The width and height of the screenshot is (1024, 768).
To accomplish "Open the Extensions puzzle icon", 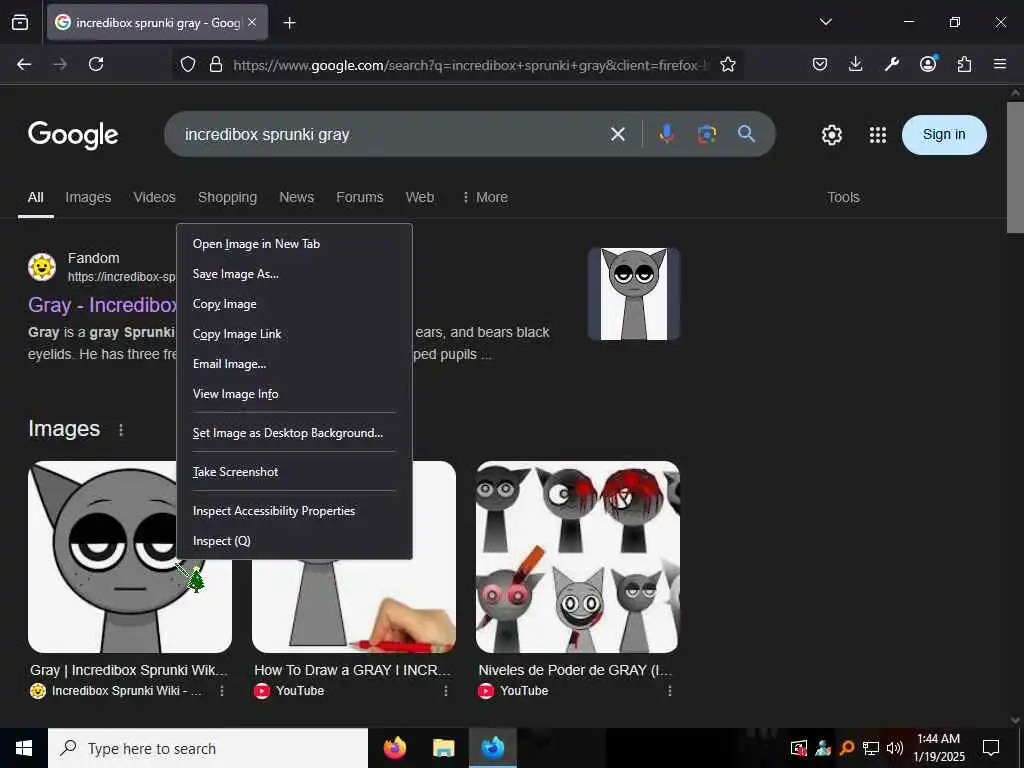I will pyautogui.click(x=964, y=64).
